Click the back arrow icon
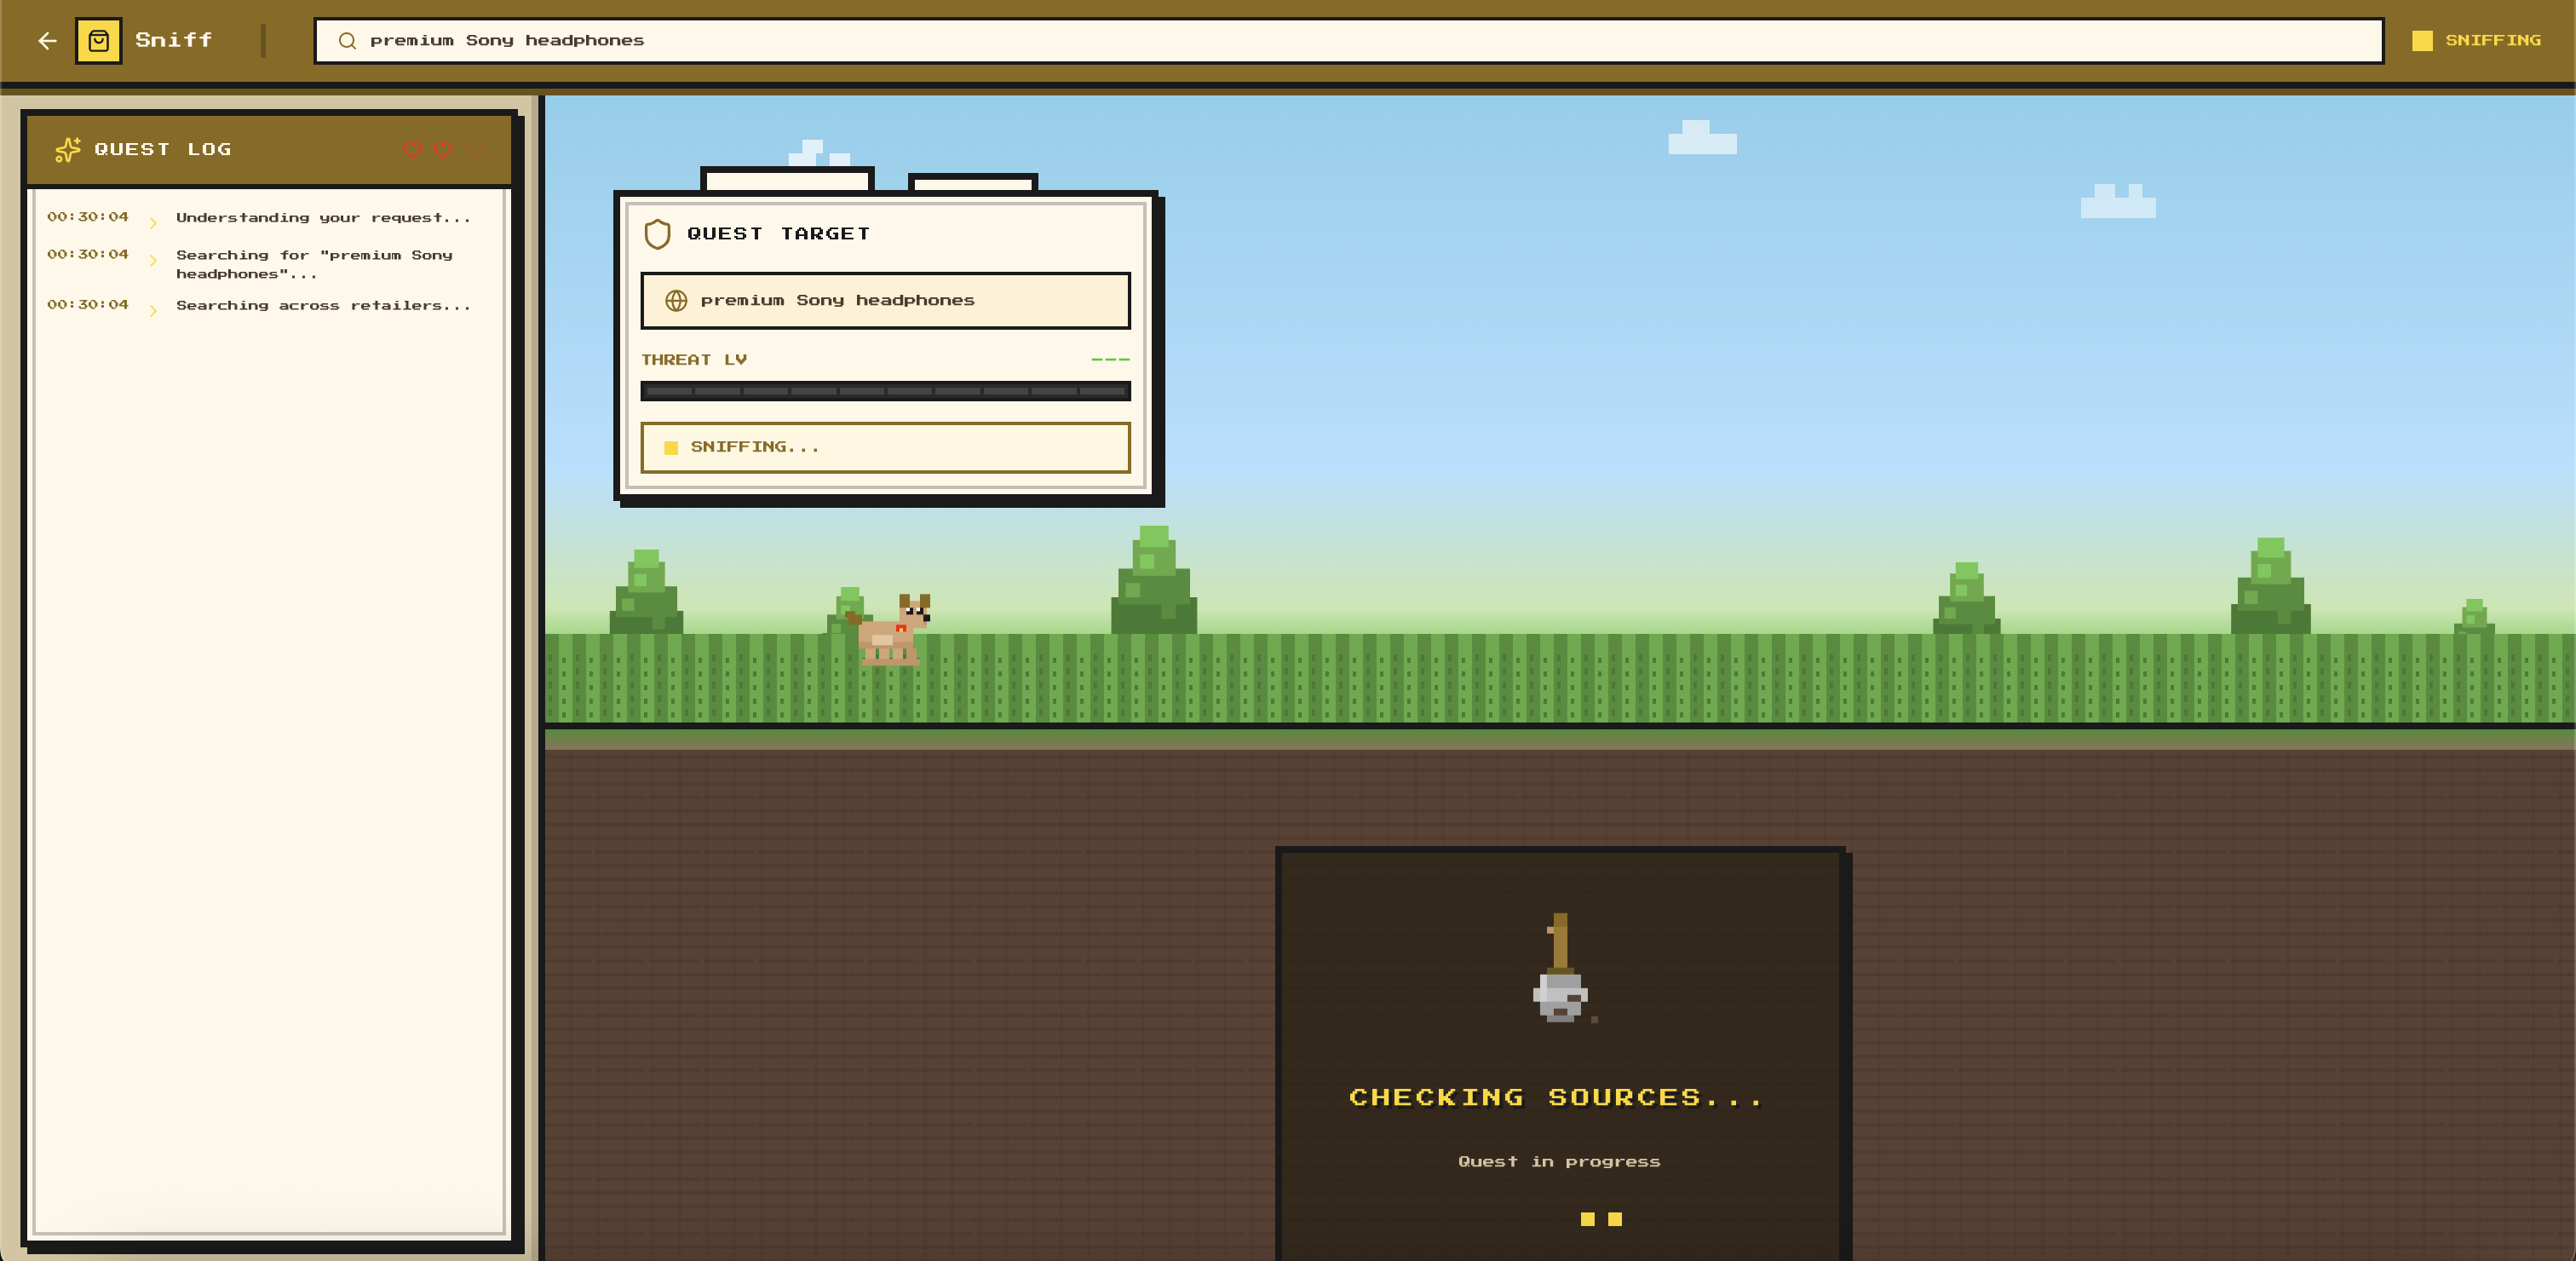Image resolution: width=2576 pixels, height=1261 pixels. [x=47, y=41]
